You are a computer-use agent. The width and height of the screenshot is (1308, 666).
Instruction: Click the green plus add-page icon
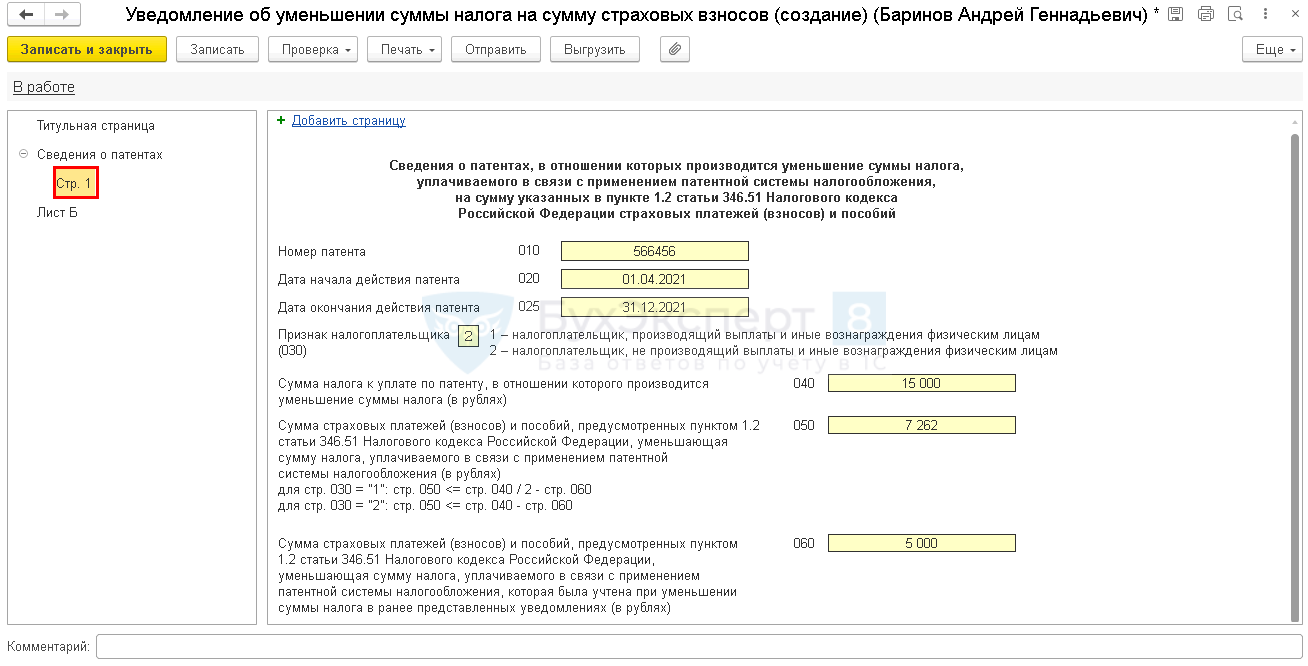pyautogui.click(x=281, y=120)
